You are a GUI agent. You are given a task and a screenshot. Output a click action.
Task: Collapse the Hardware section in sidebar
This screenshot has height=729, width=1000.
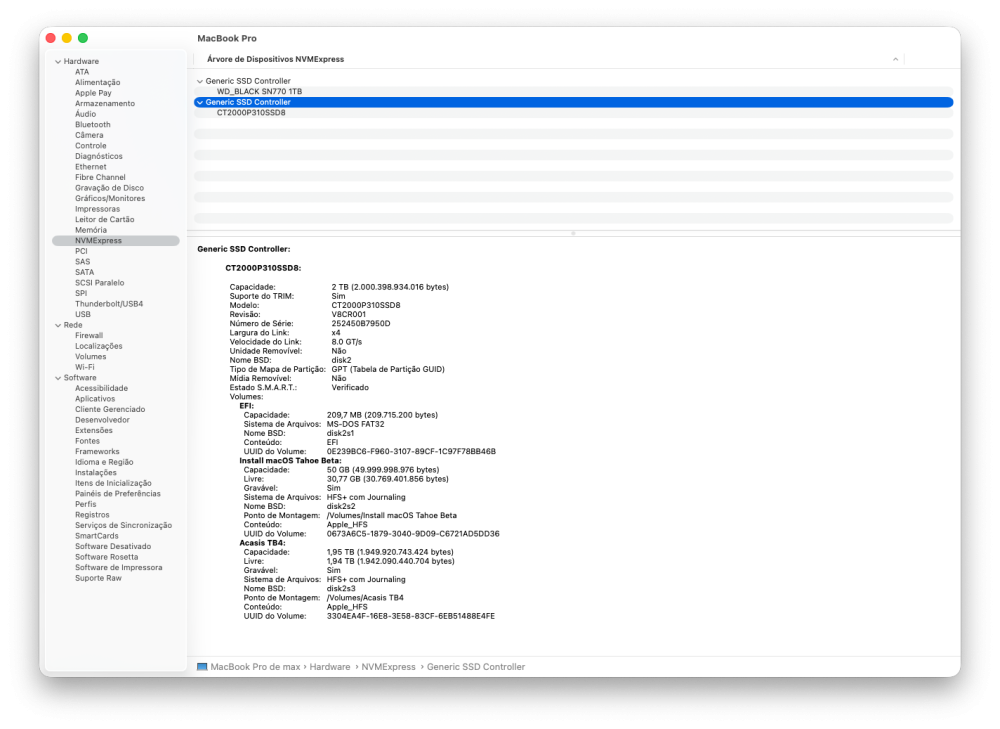click(x=58, y=62)
